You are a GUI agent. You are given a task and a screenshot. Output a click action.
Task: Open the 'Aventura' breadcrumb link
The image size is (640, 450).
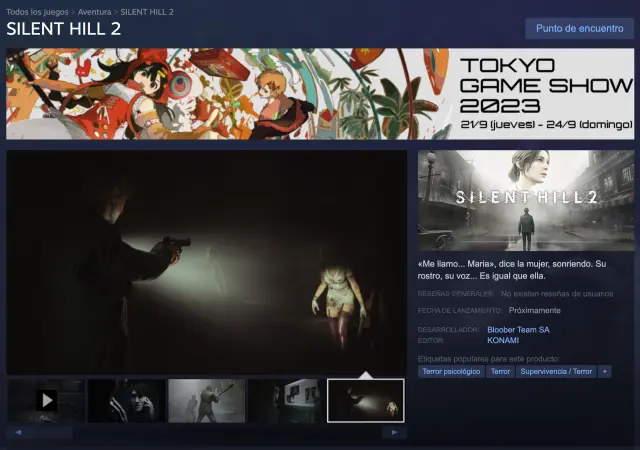coord(94,12)
